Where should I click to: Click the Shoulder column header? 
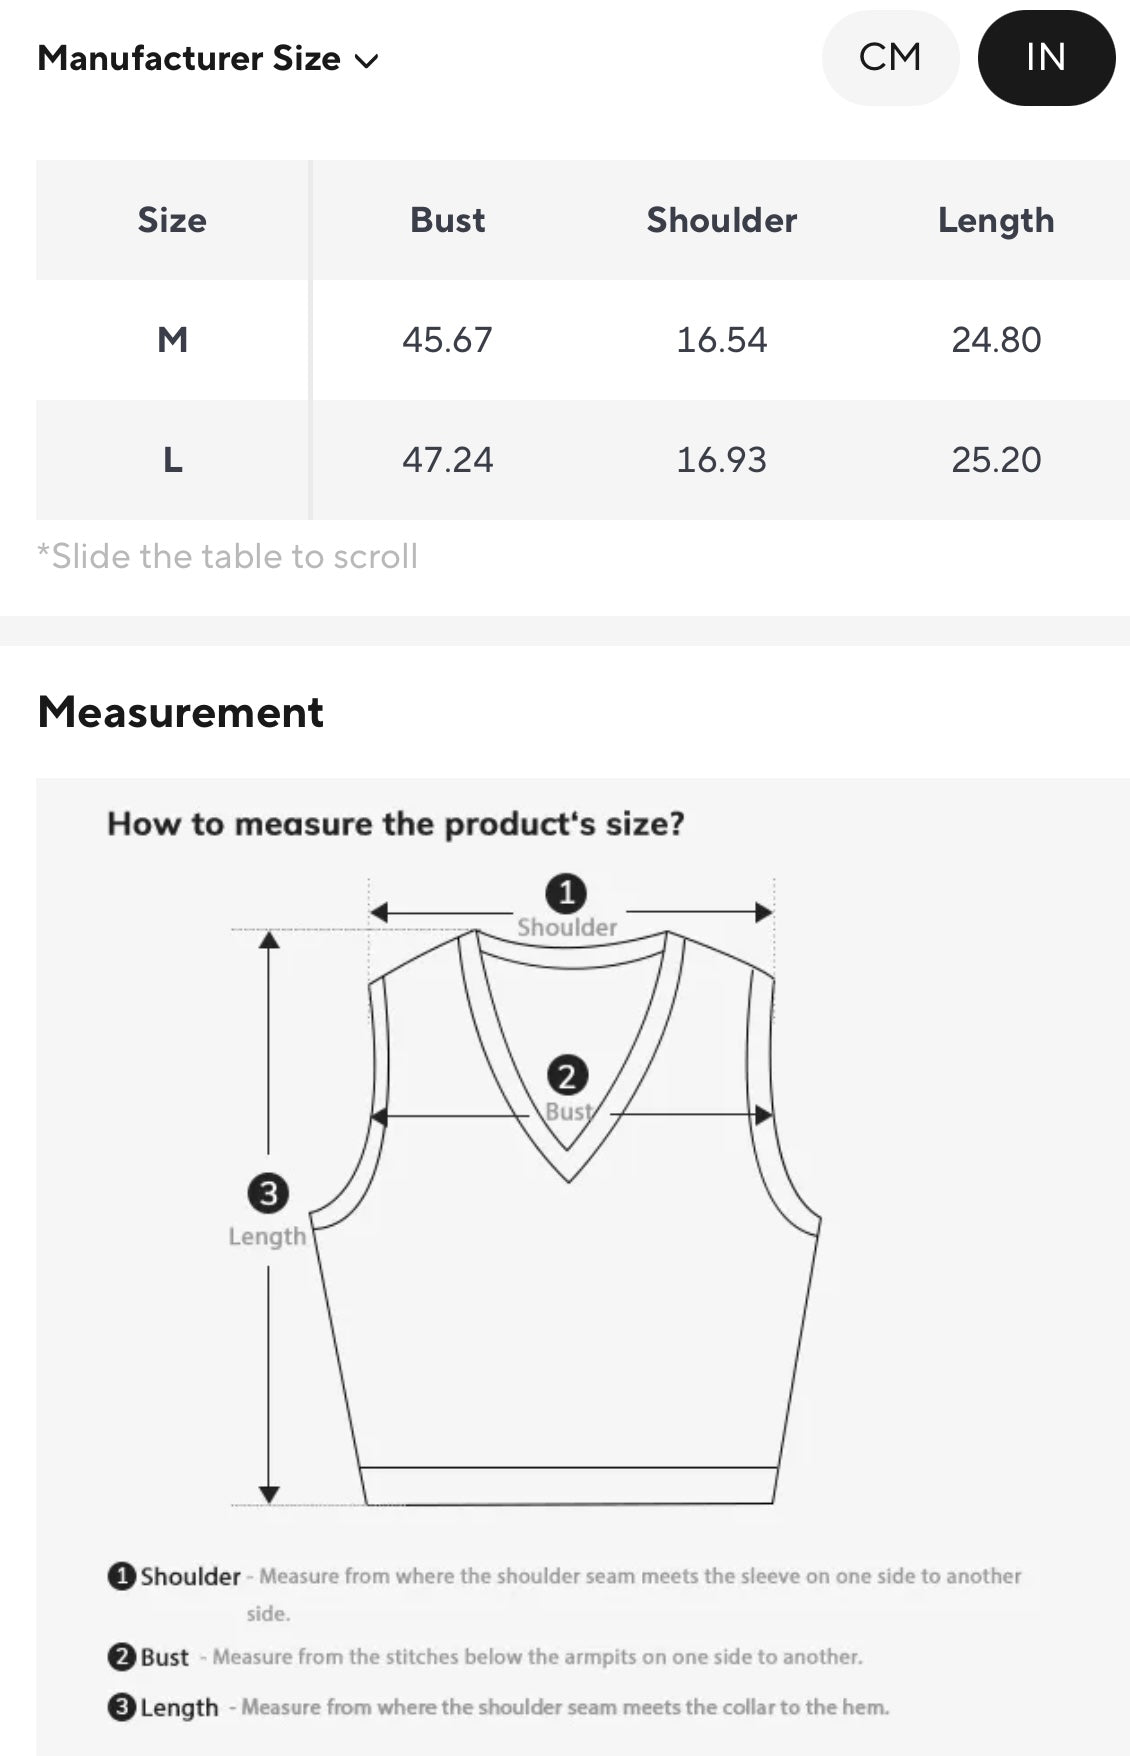coord(721,220)
